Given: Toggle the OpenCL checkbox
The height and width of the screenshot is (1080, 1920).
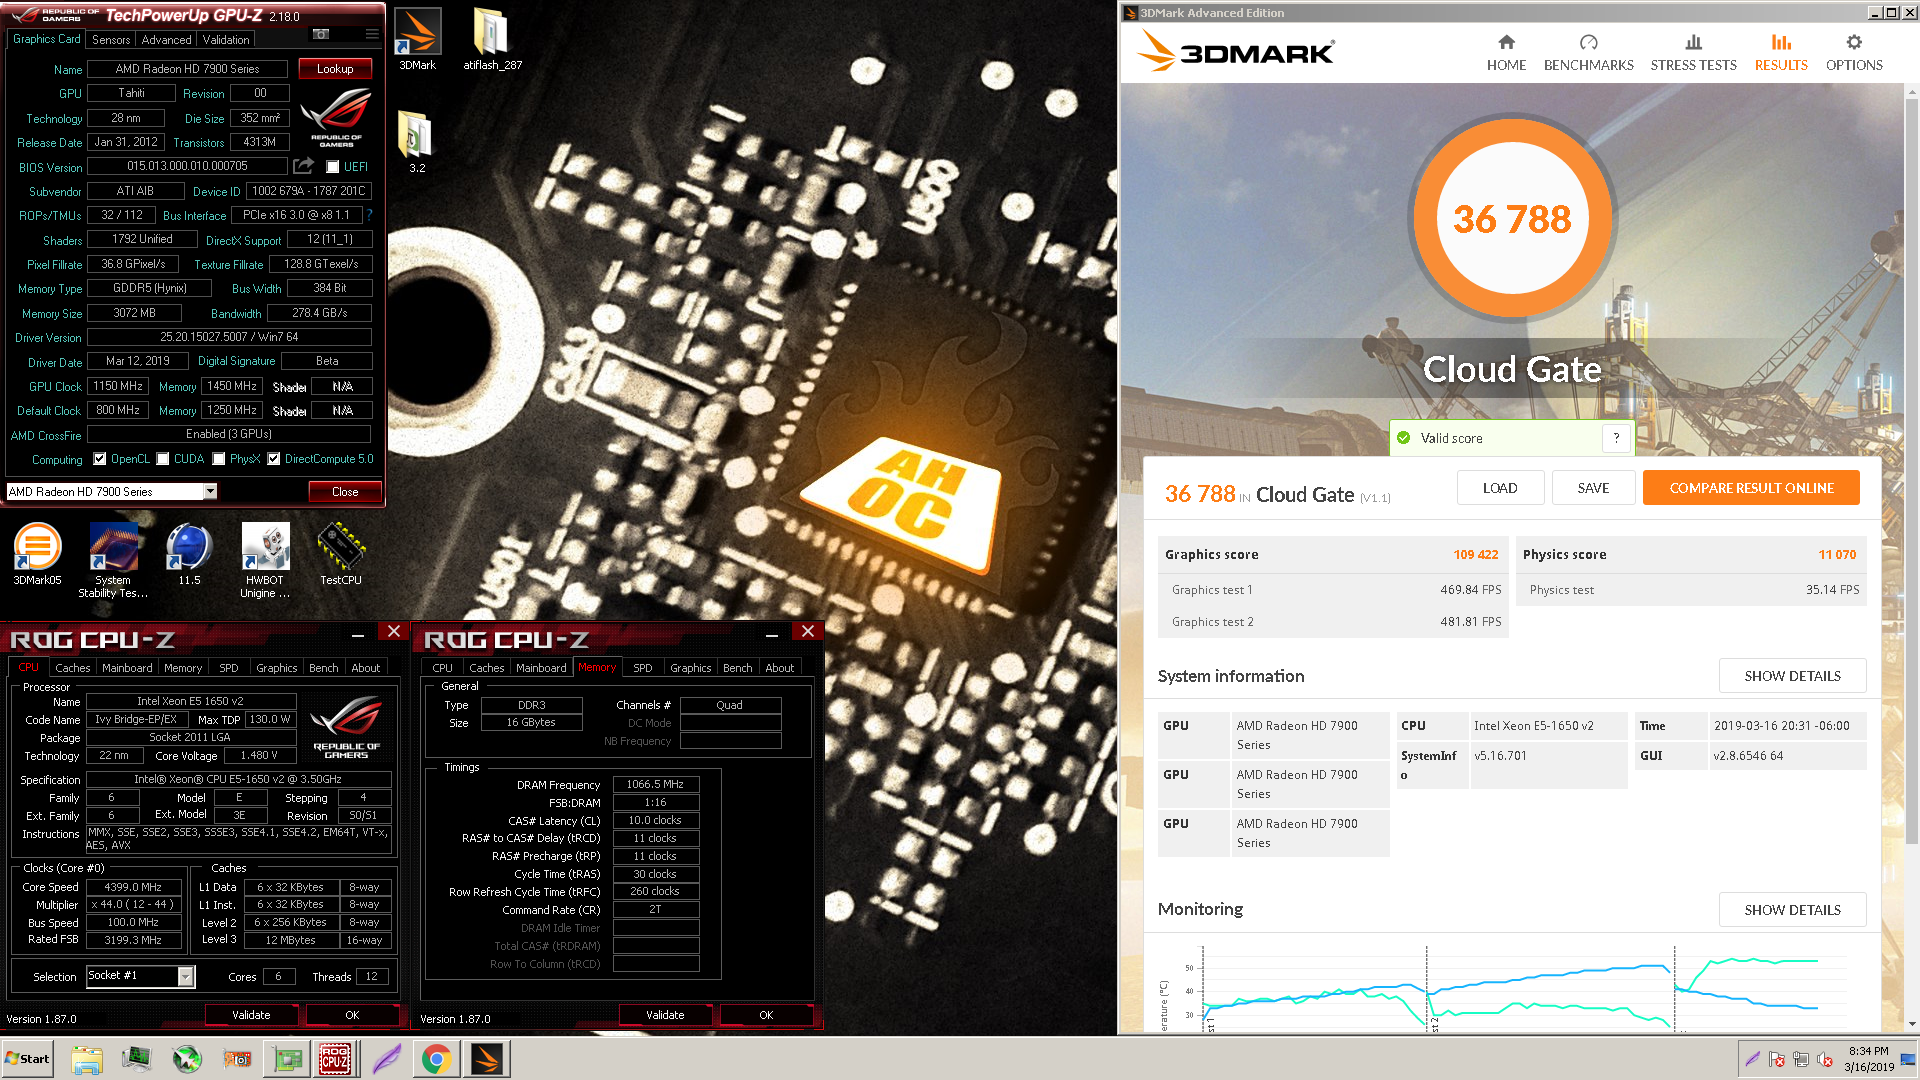Looking at the screenshot, I should [100, 459].
